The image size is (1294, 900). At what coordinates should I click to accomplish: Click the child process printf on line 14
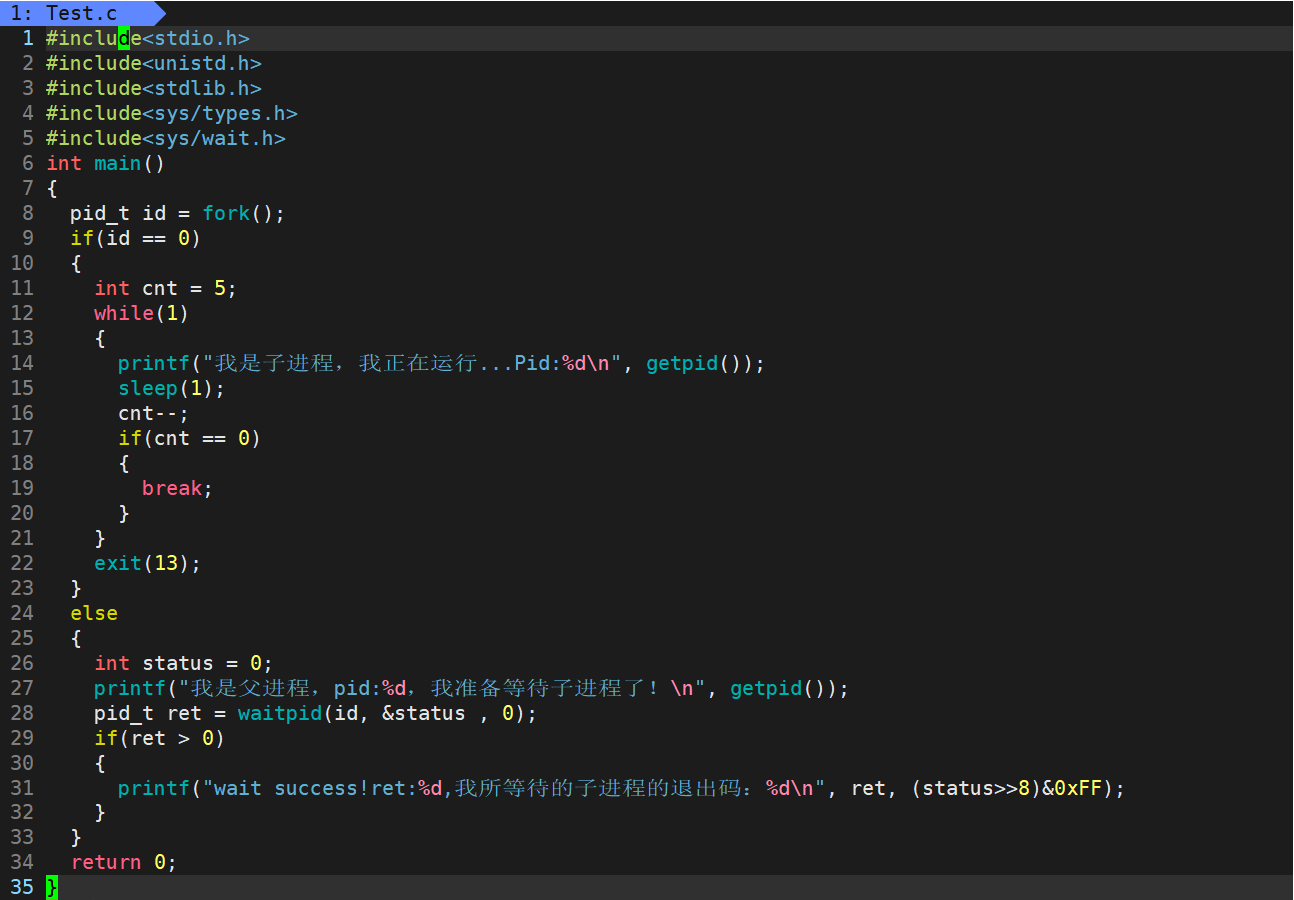[x=441, y=363]
